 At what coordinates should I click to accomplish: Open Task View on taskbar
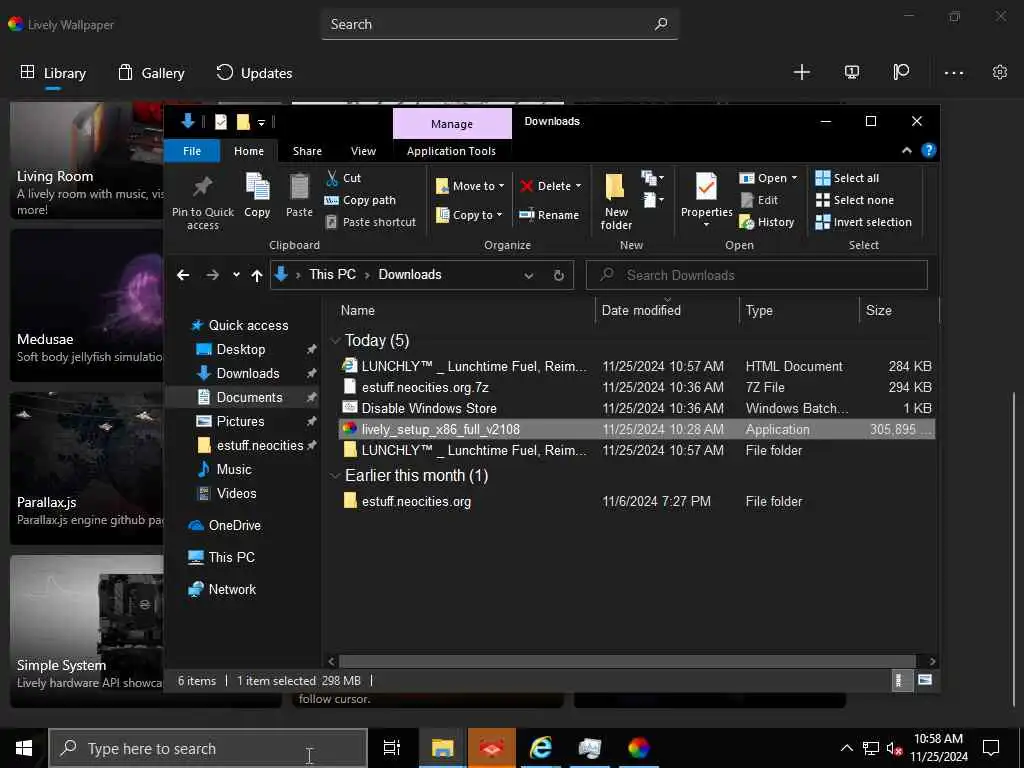[x=392, y=748]
